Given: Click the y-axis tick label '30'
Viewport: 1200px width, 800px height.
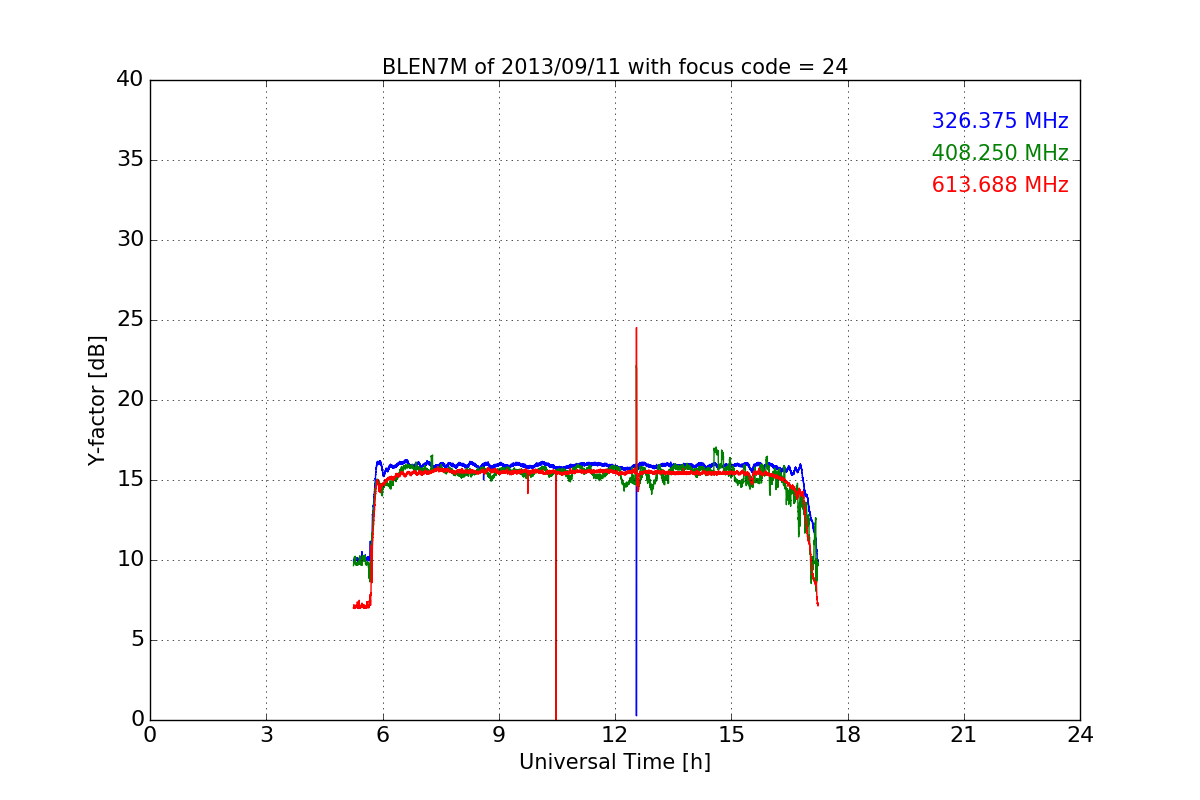Looking at the screenshot, I should click(x=130, y=240).
